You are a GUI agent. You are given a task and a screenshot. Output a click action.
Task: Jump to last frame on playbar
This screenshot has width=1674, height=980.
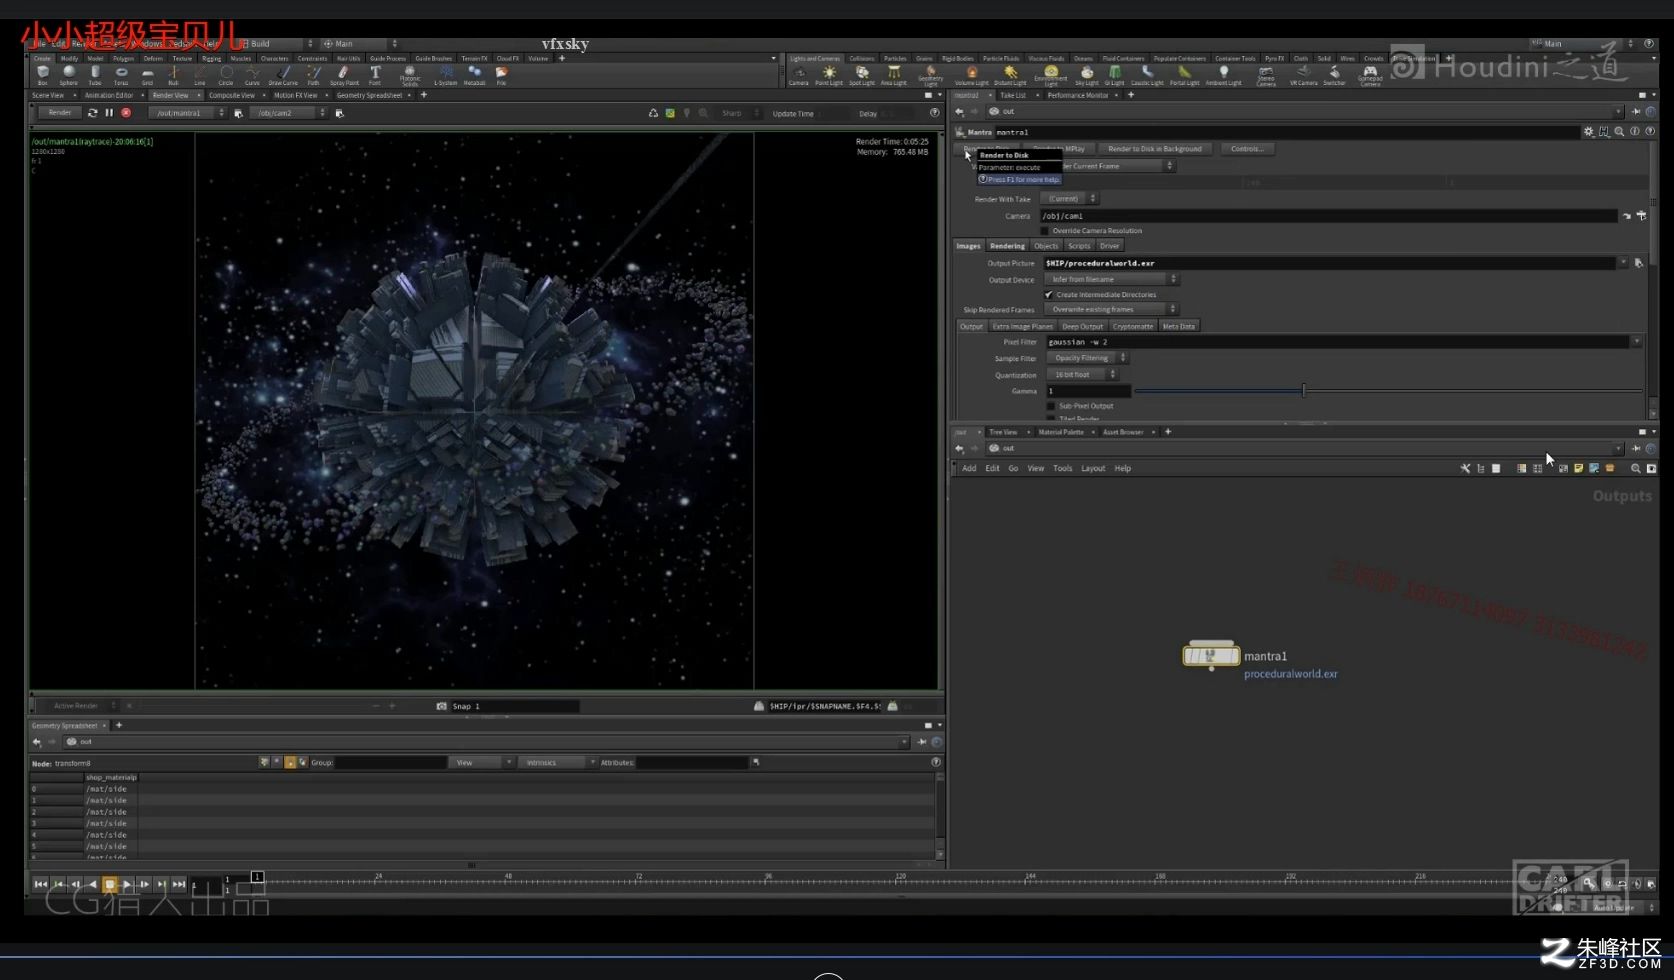click(x=179, y=884)
